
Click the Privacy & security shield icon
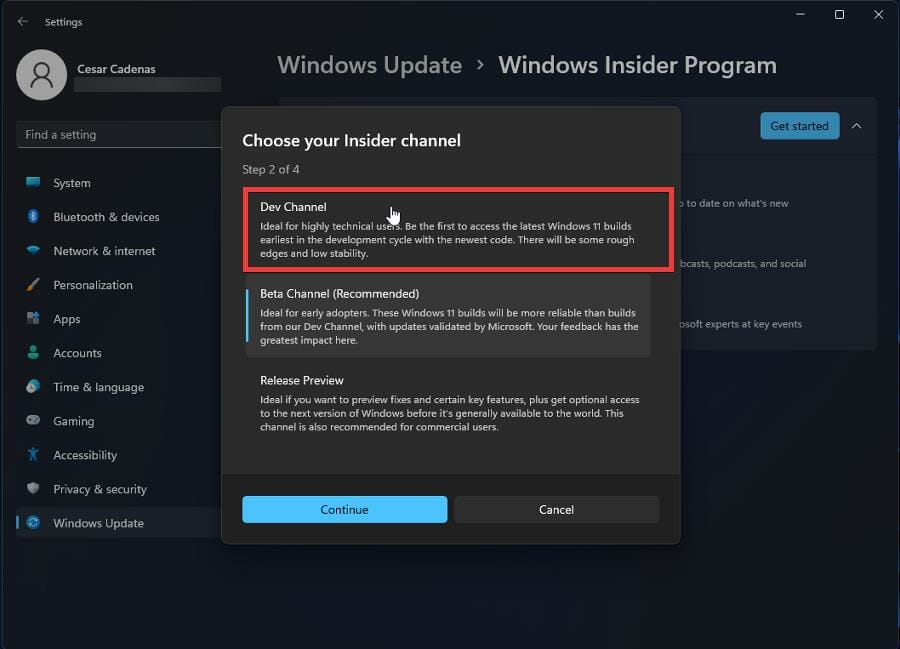[x=33, y=488]
